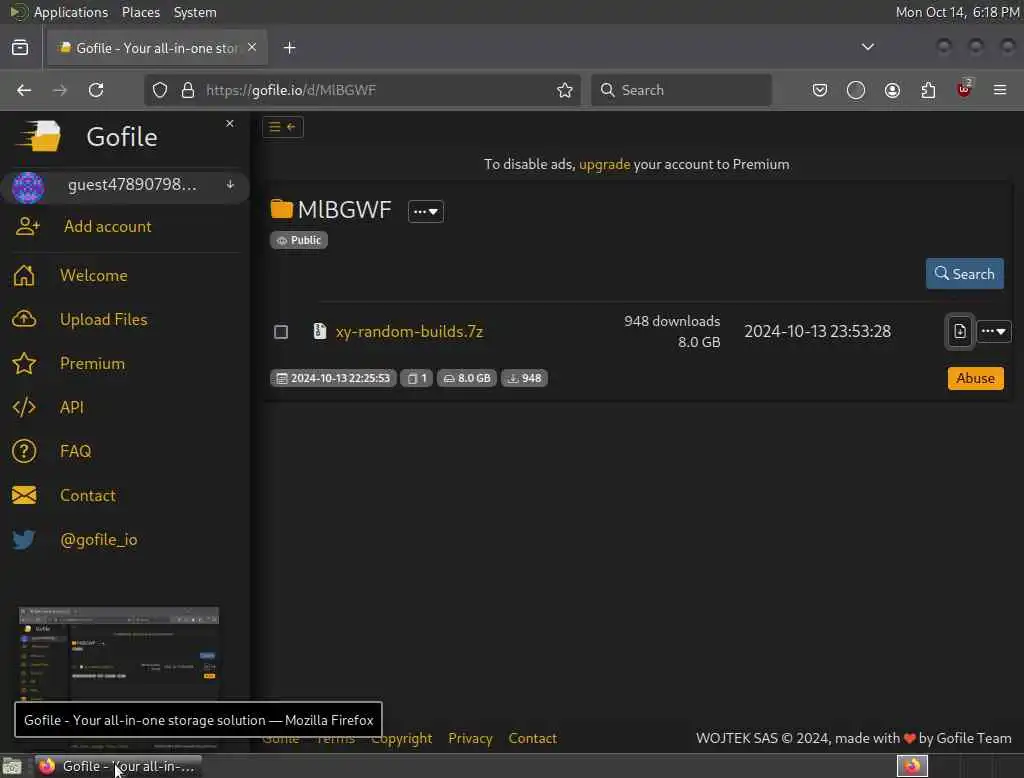Tick the xy-random-builds.7z checkbox
The image size is (1024, 778).
pyautogui.click(x=281, y=332)
